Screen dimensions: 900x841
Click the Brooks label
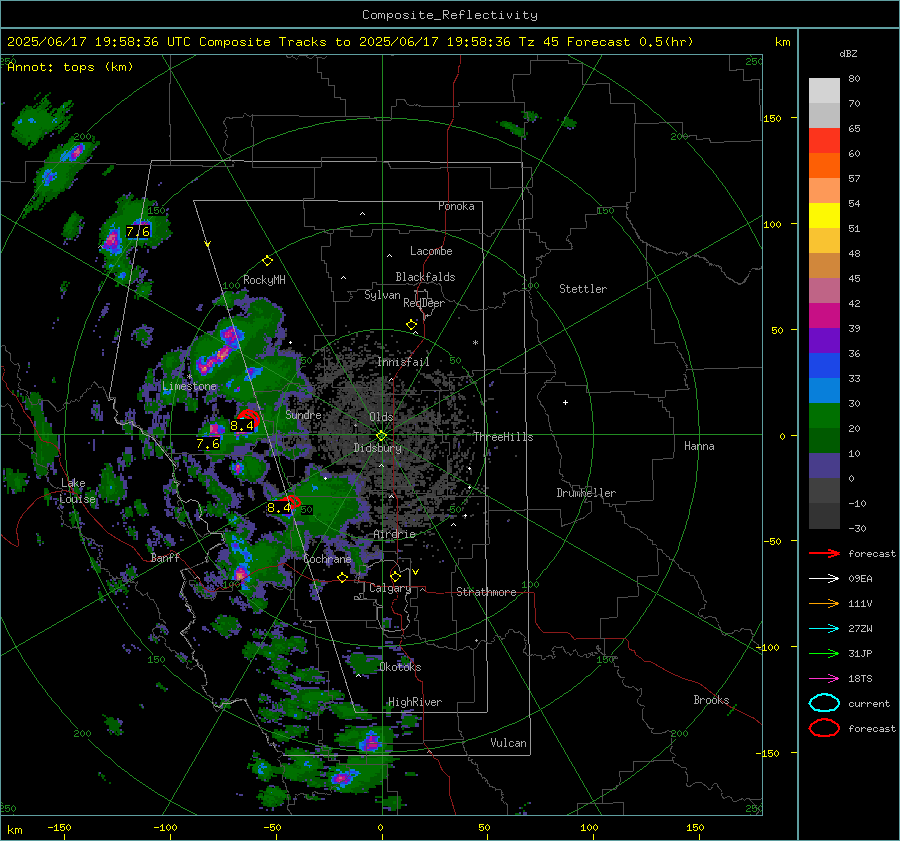pyautogui.click(x=711, y=700)
